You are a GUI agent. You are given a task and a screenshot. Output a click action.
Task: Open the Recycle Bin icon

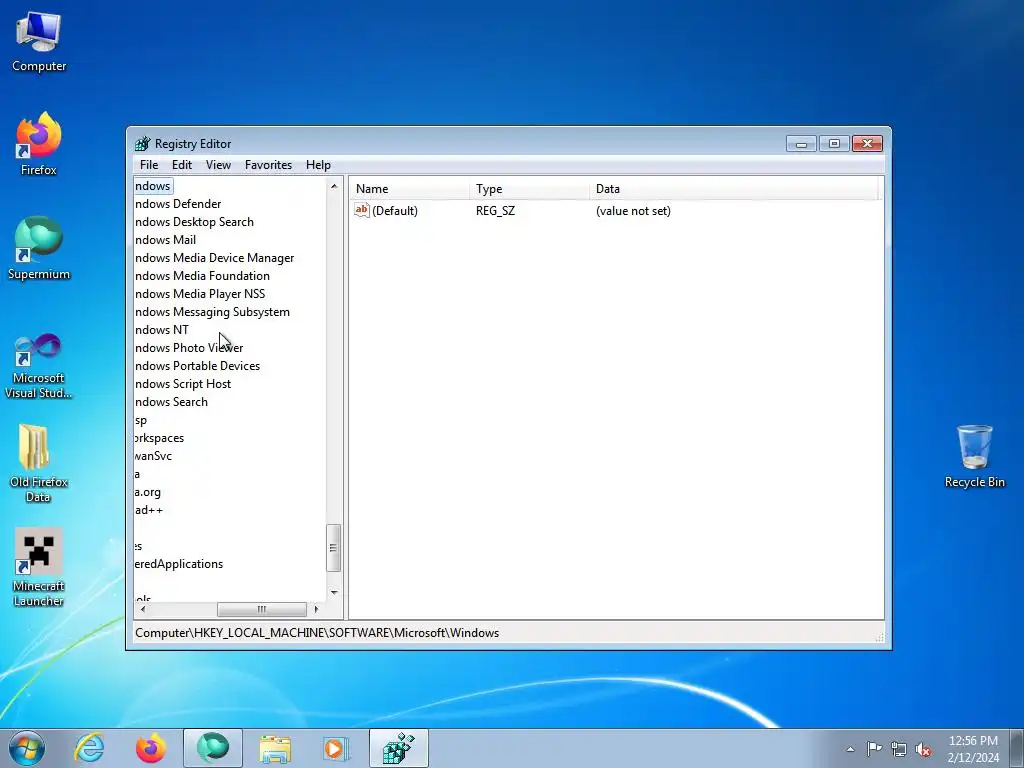974,456
